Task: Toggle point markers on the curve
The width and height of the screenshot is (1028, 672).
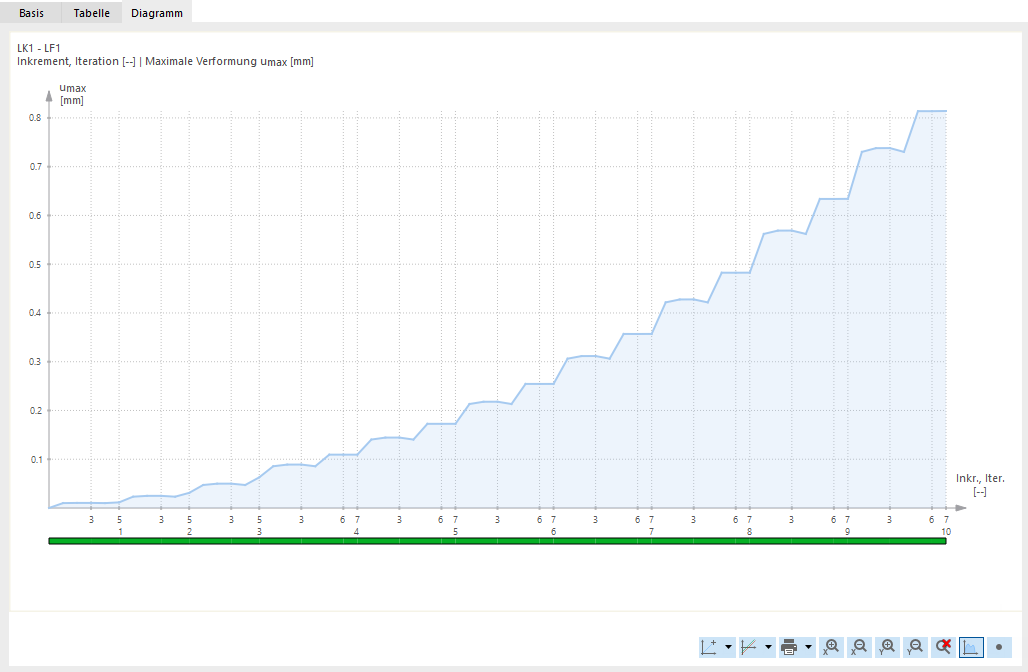Action: point(996,647)
